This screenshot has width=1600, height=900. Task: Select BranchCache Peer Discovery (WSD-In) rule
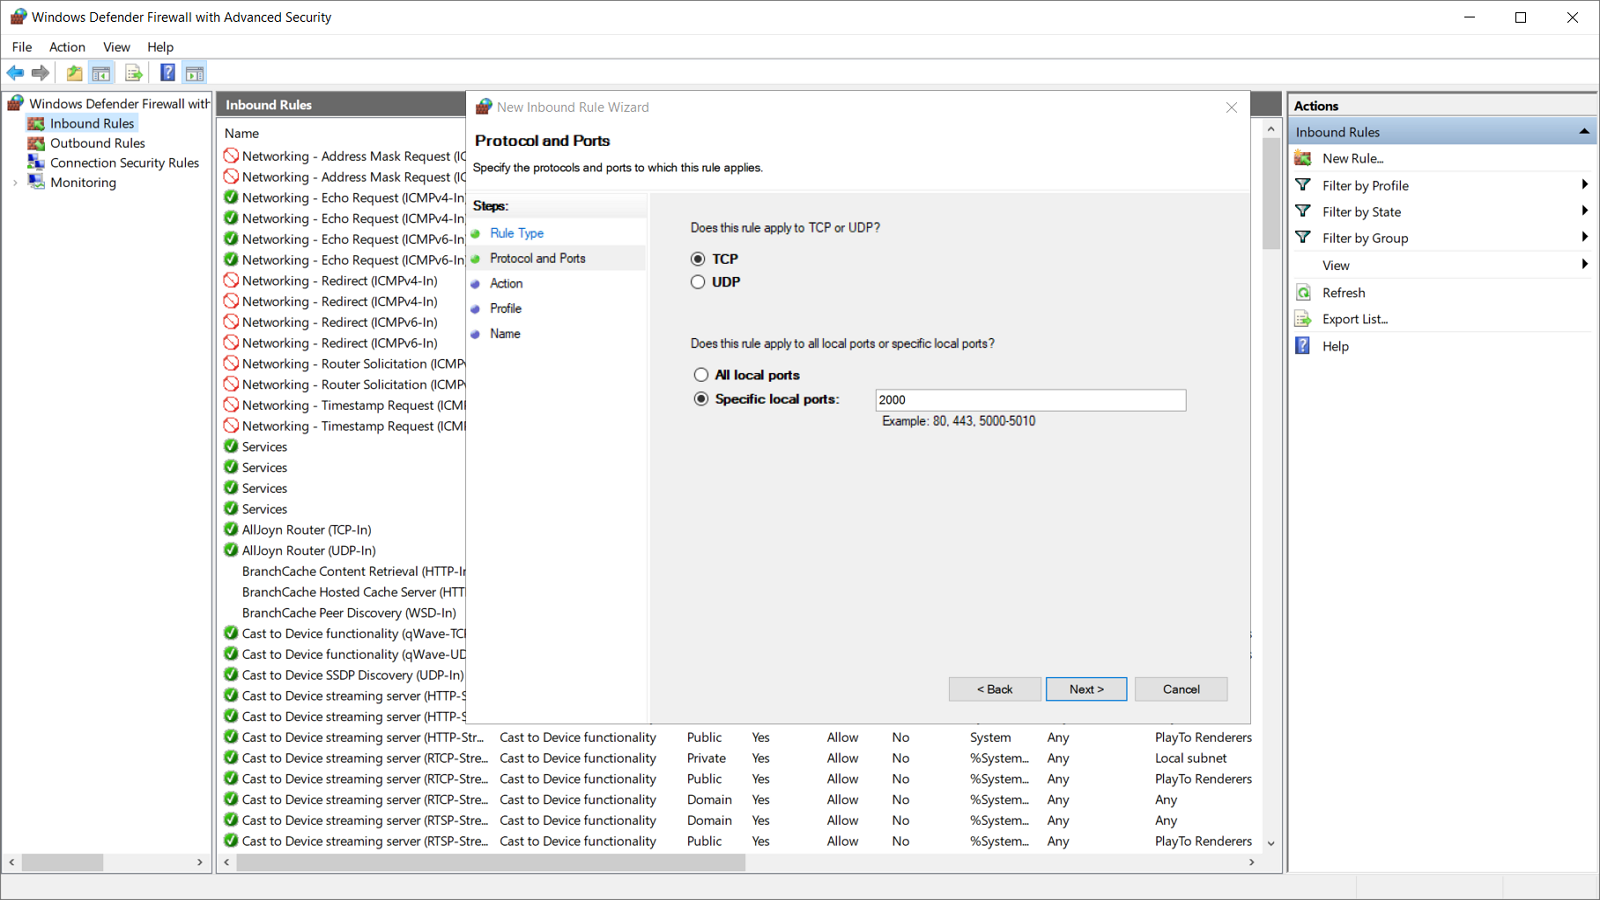(x=349, y=613)
